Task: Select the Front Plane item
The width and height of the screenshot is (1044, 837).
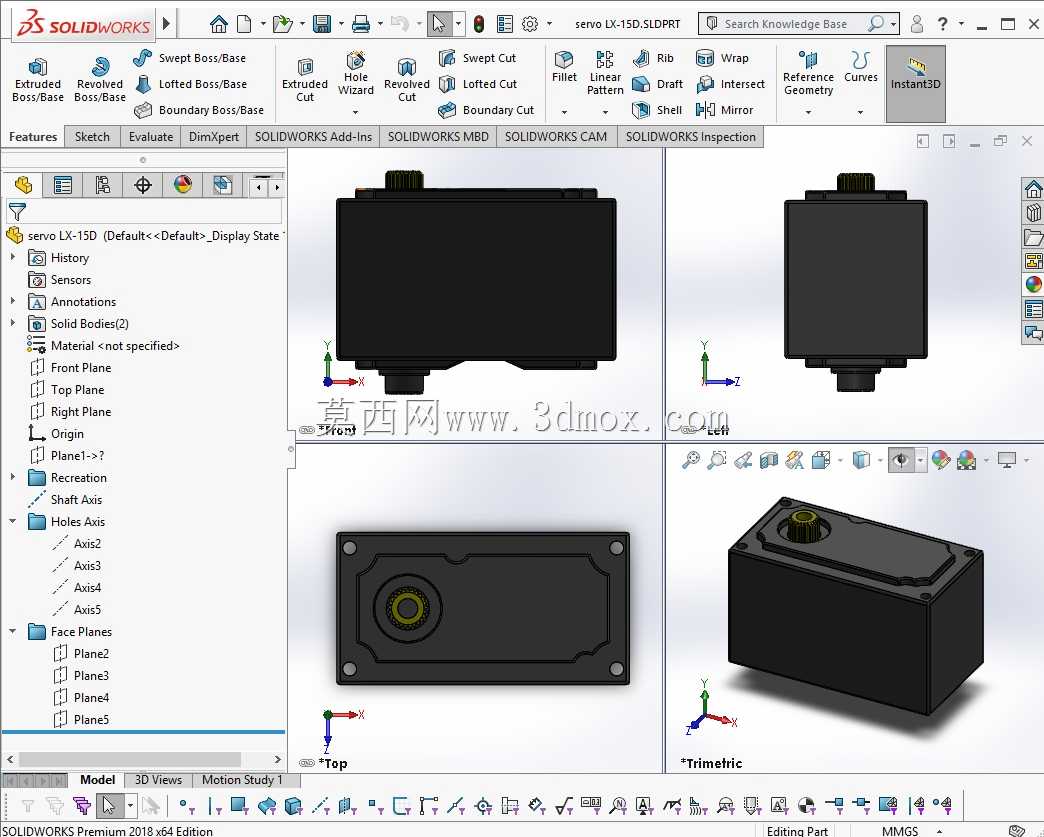Action: coord(71,368)
